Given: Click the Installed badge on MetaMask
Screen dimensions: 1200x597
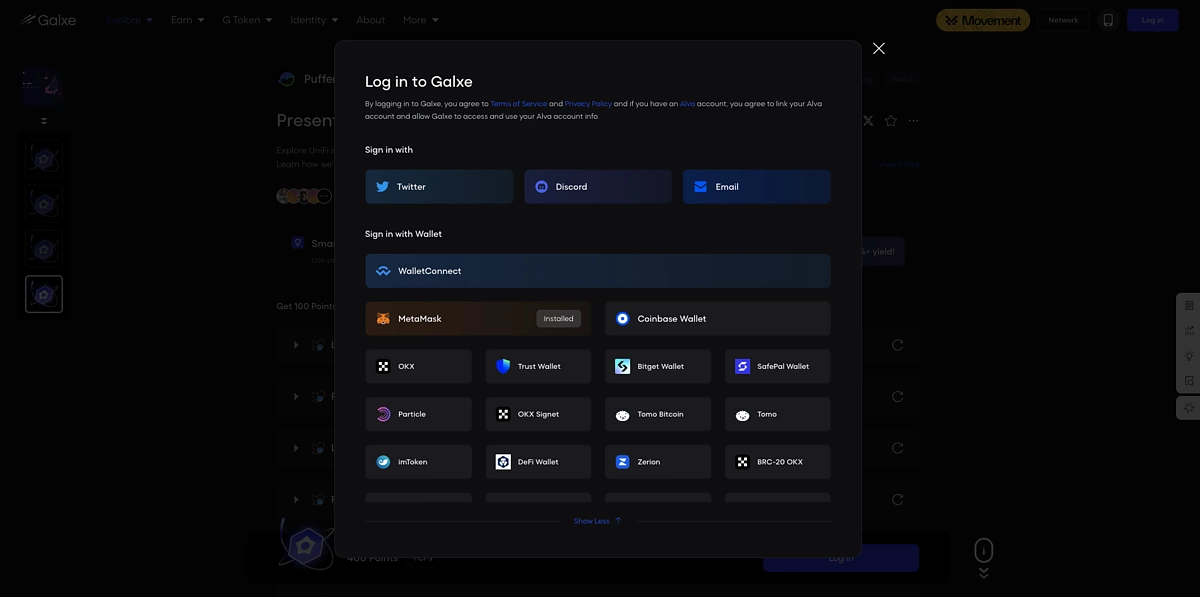Looking at the screenshot, I should coord(559,319).
